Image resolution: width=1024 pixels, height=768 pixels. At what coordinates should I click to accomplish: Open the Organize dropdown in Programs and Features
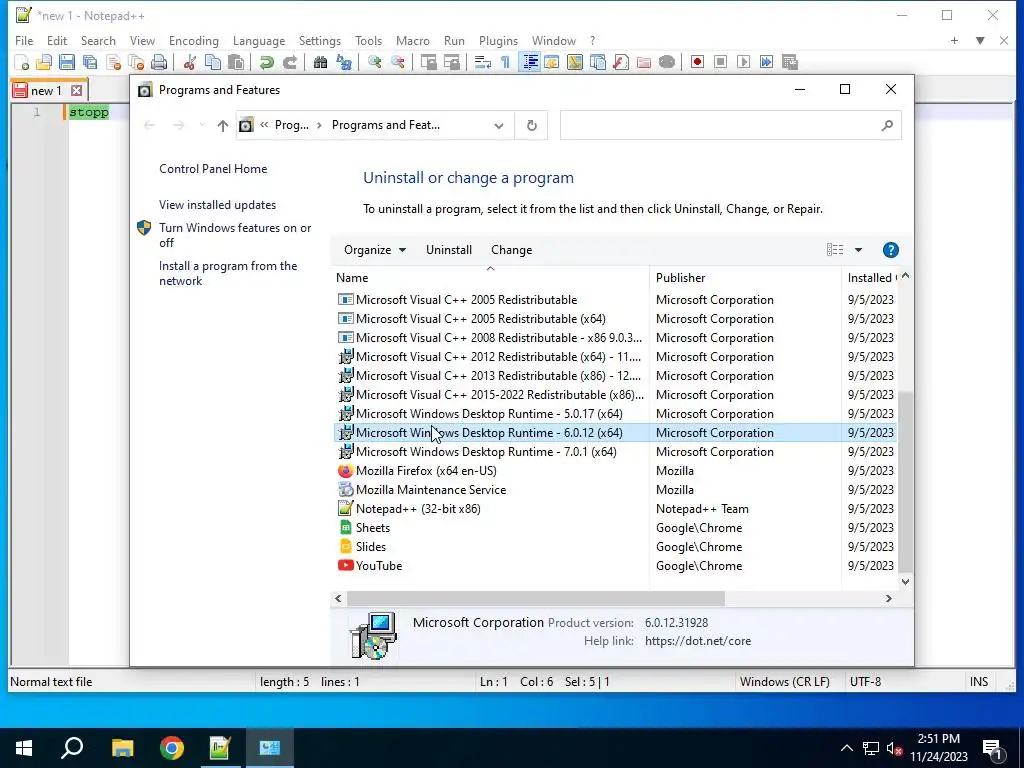(375, 250)
